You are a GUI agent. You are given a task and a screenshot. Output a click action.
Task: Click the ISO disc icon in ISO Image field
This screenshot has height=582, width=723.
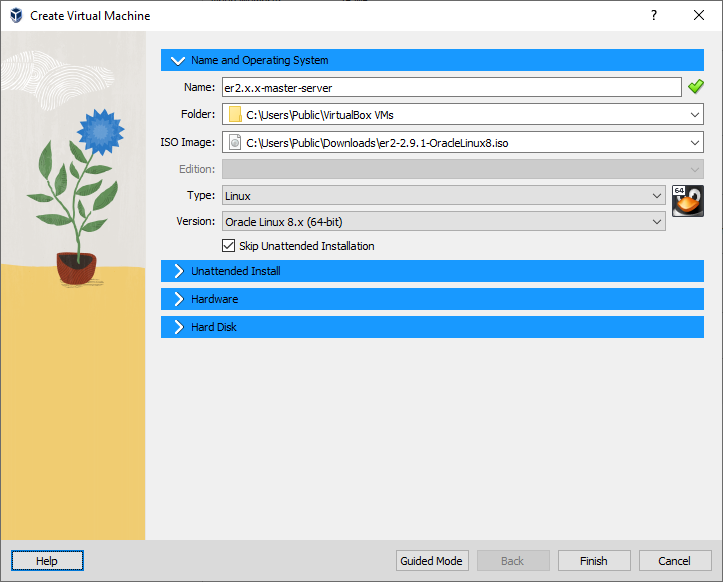[x=235, y=143]
